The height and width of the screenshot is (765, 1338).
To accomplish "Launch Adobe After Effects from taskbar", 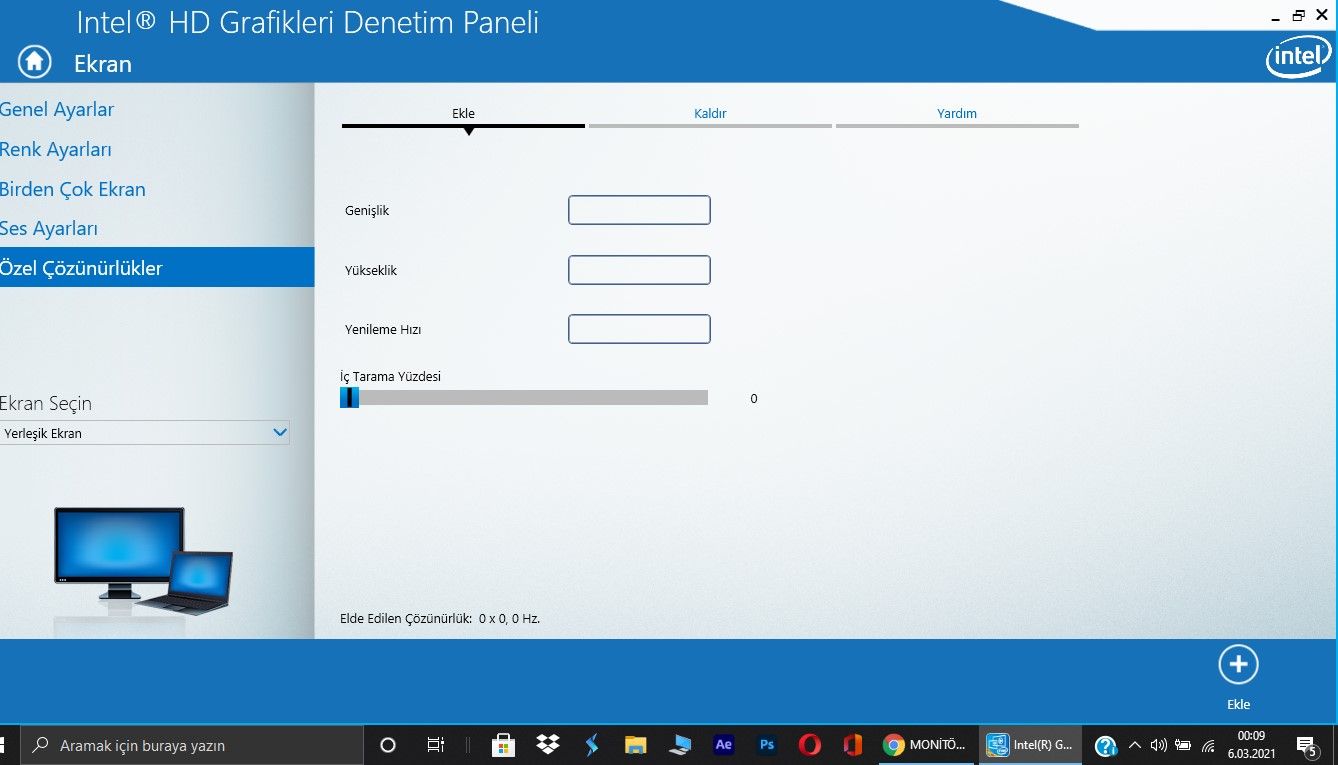I will pos(724,745).
